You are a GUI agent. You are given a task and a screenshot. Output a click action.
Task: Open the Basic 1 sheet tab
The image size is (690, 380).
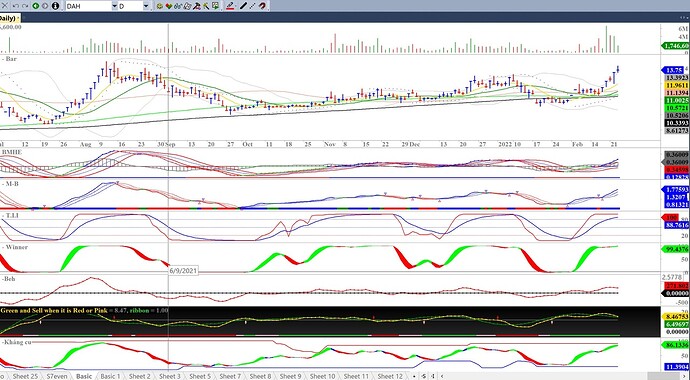pyautogui.click(x=110, y=376)
